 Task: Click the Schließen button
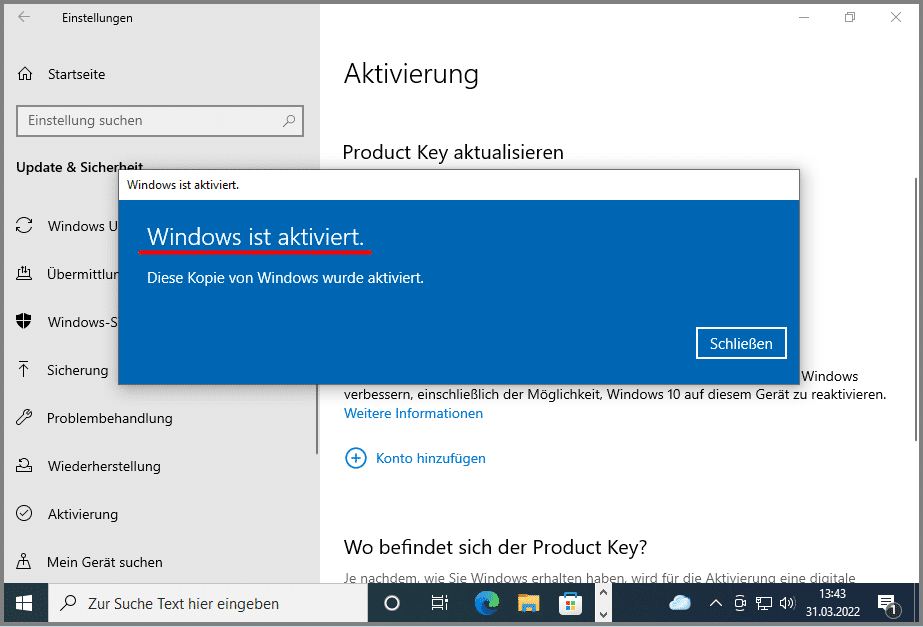[741, 343]
